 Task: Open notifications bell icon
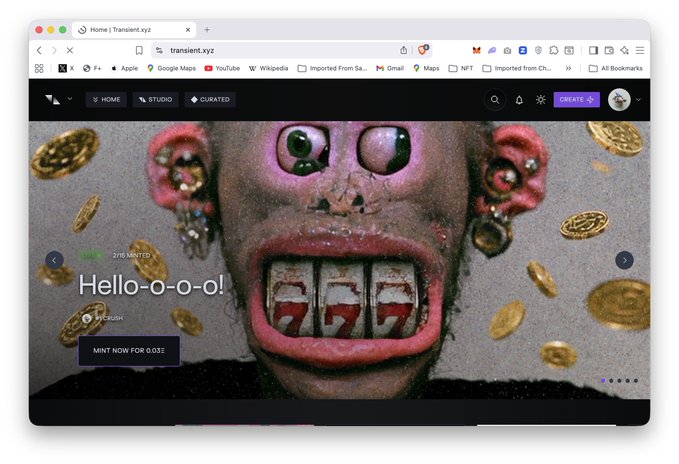(x=519, y=100)
